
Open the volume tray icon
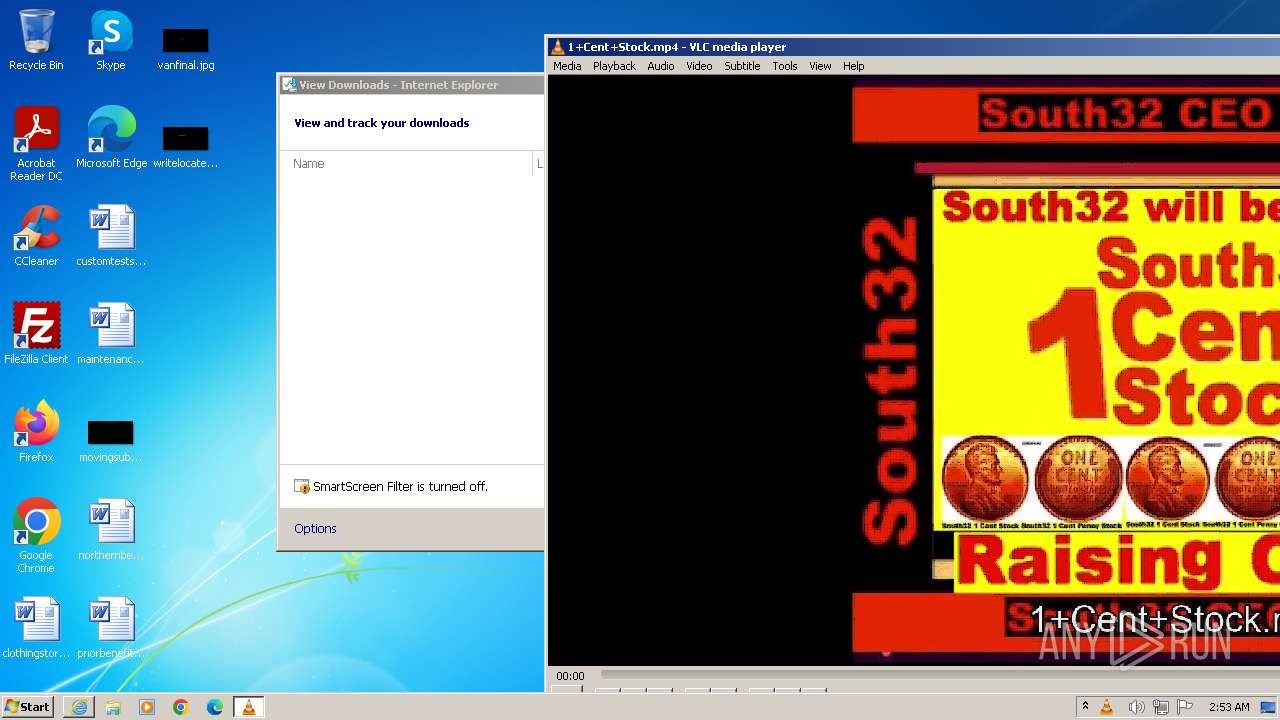pos(1136,707)
